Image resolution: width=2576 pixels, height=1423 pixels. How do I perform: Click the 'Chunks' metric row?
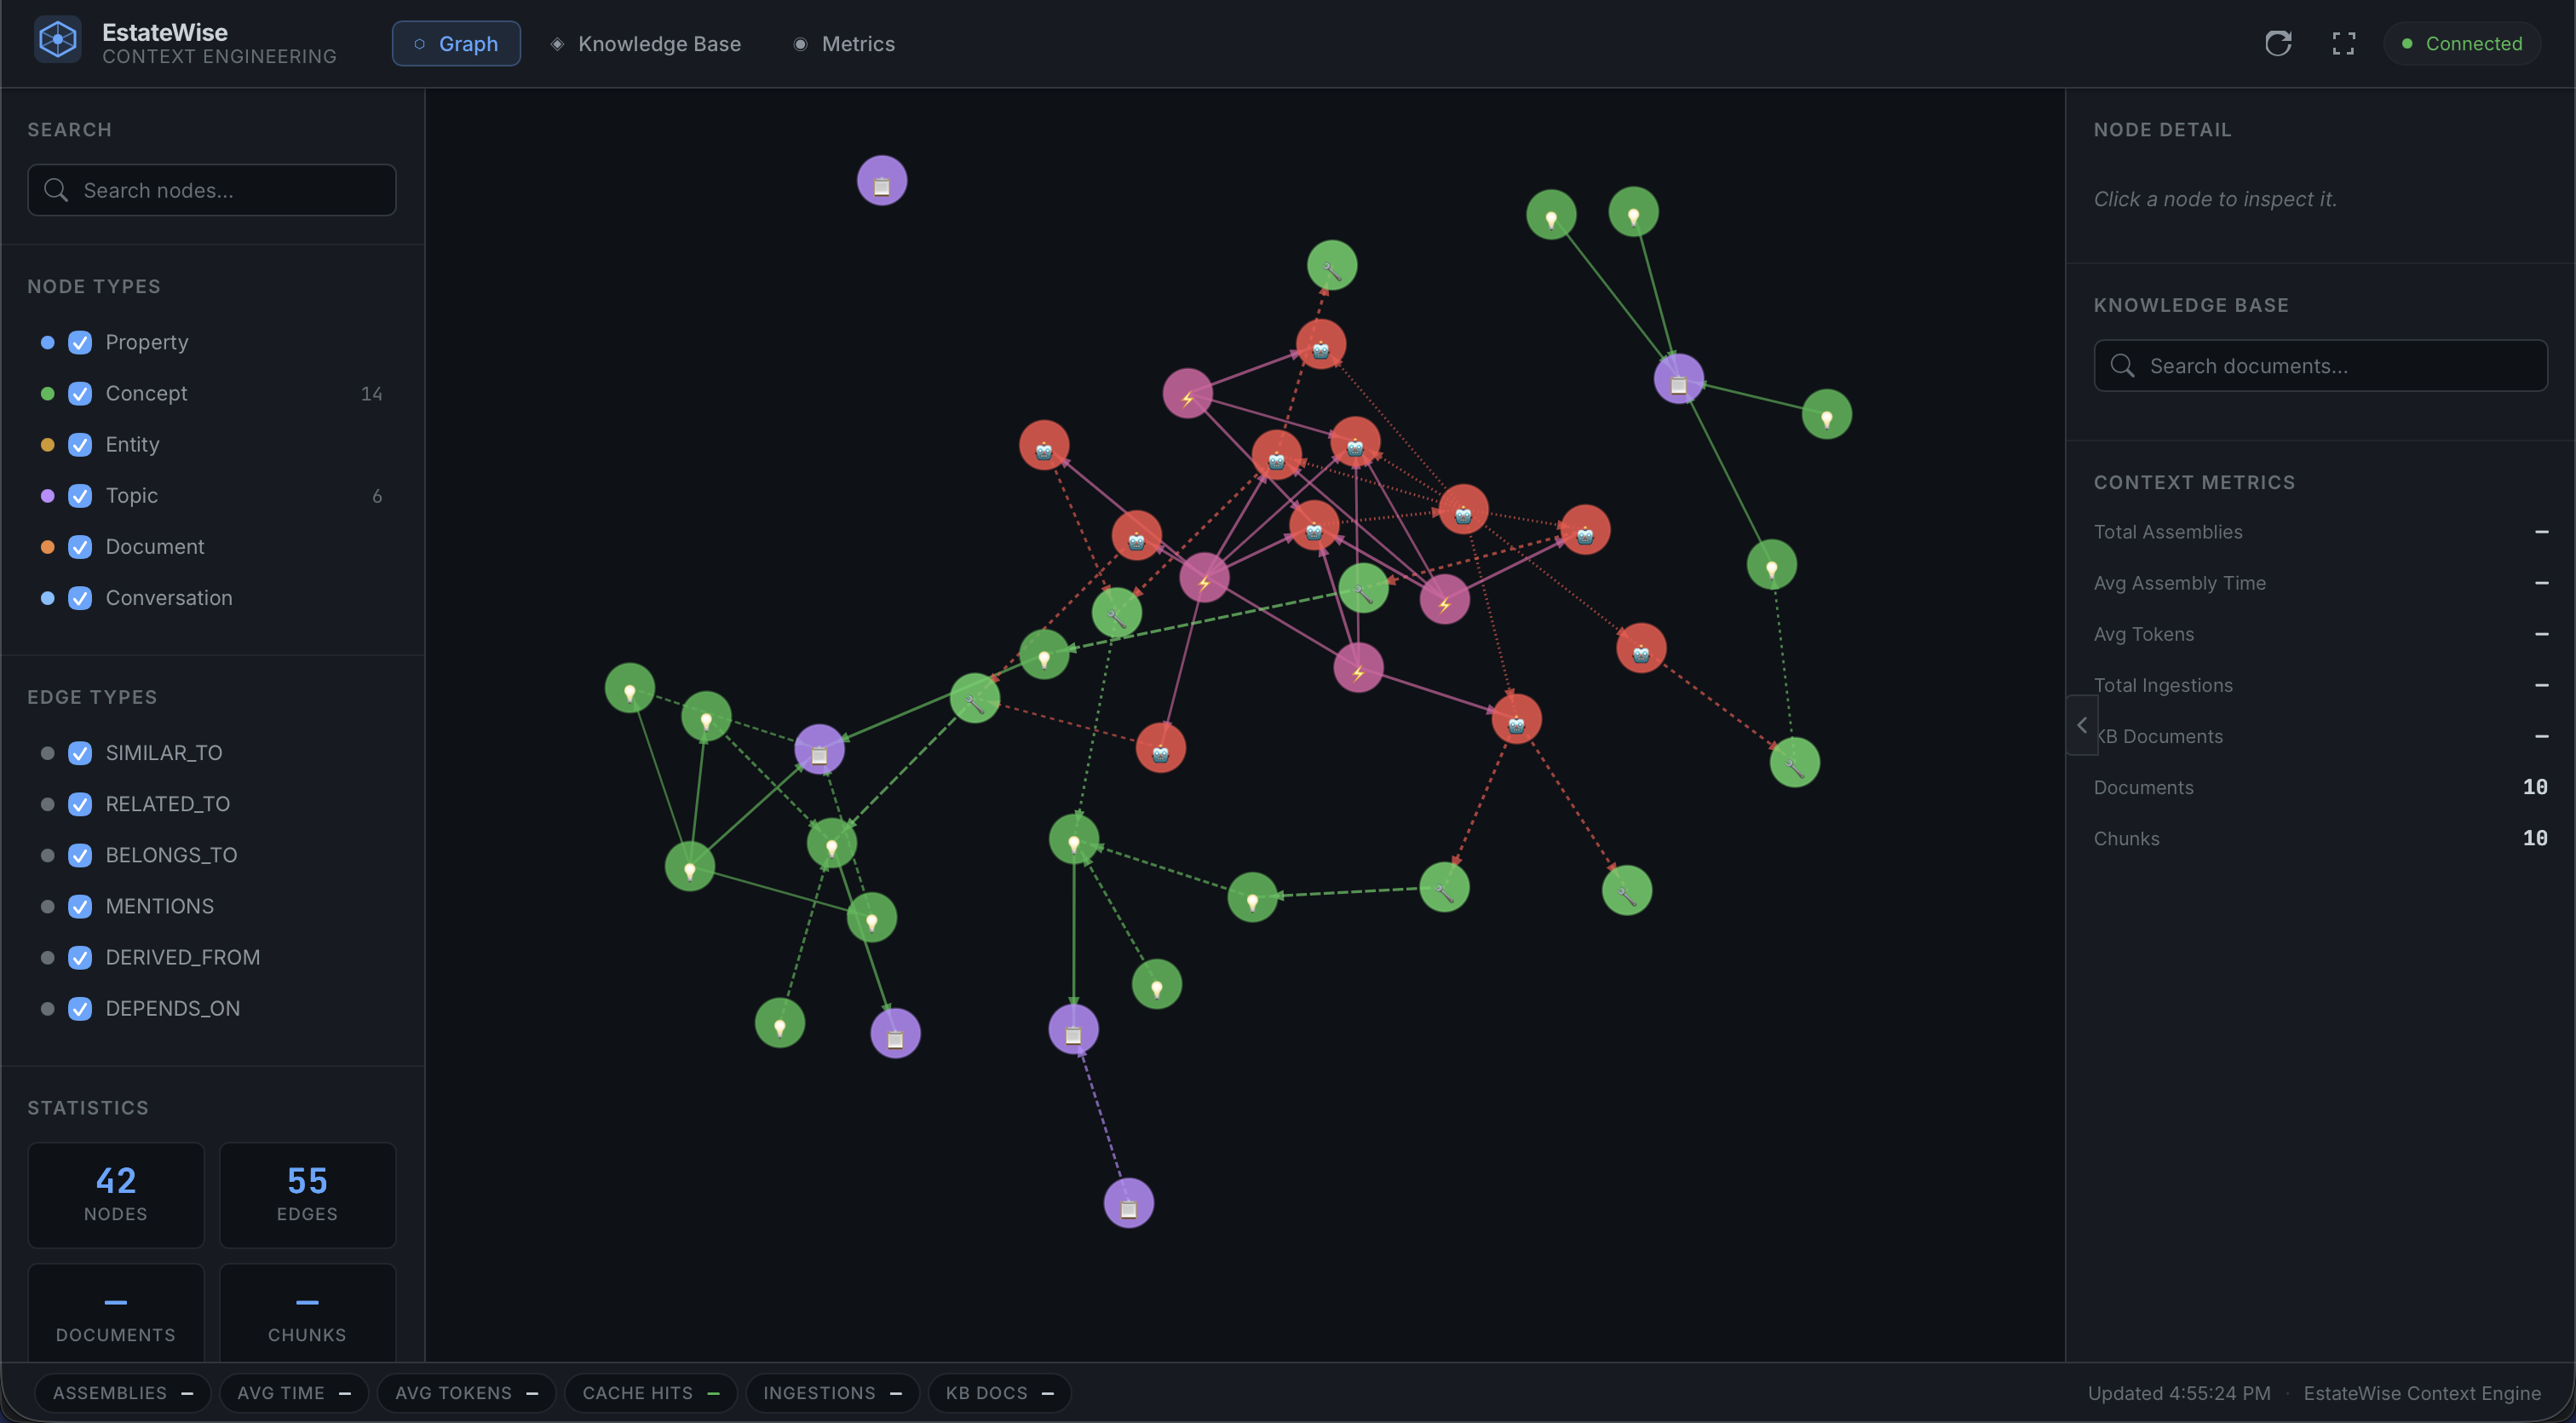pos(2320,838)
